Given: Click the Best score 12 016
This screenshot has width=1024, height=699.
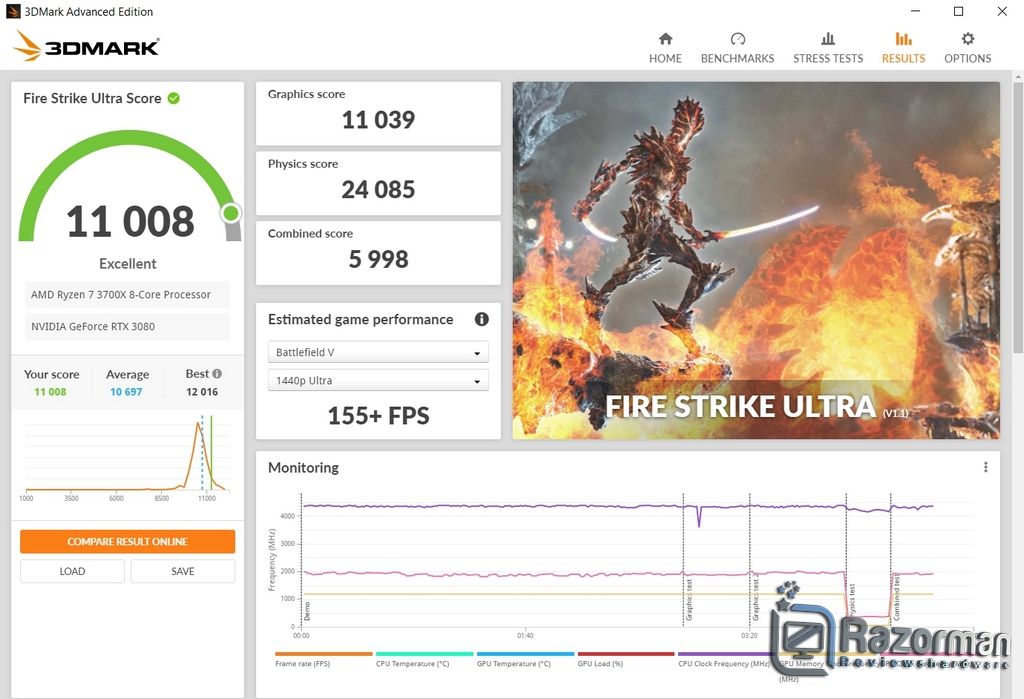Looking at the screenshot, I should 202,392.
